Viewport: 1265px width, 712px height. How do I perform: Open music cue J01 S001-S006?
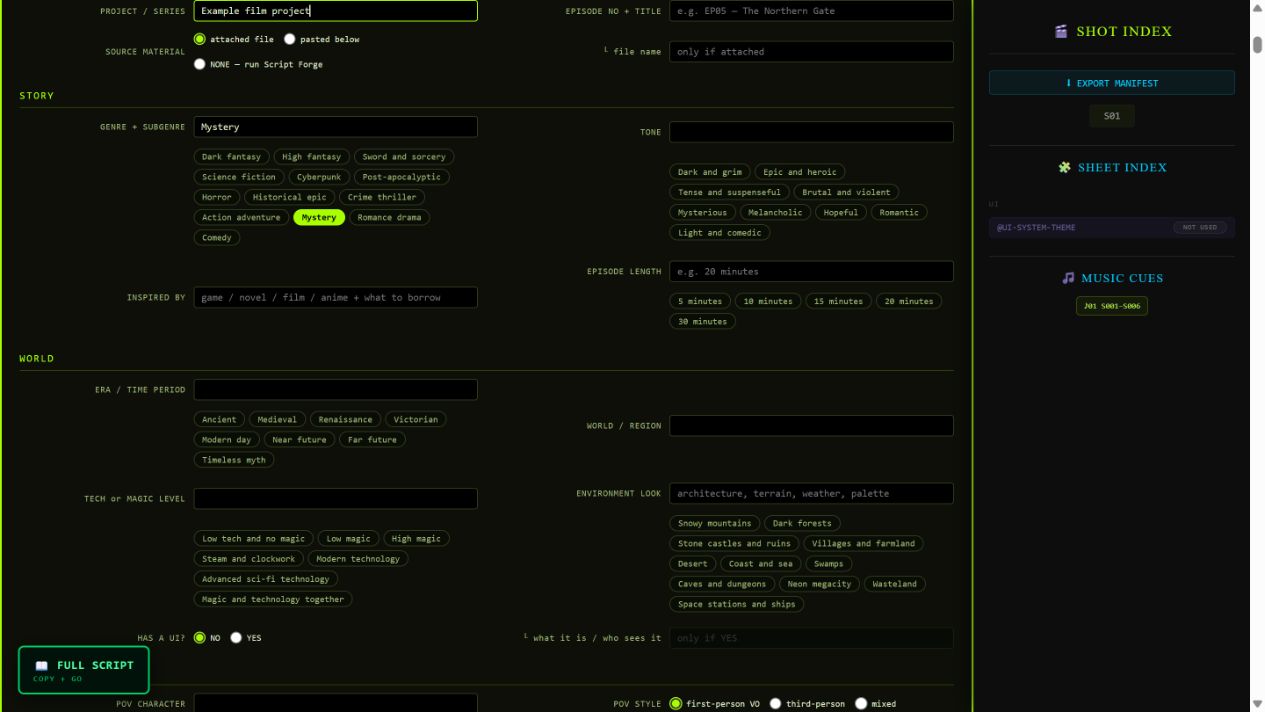[x=1111, y=306]
